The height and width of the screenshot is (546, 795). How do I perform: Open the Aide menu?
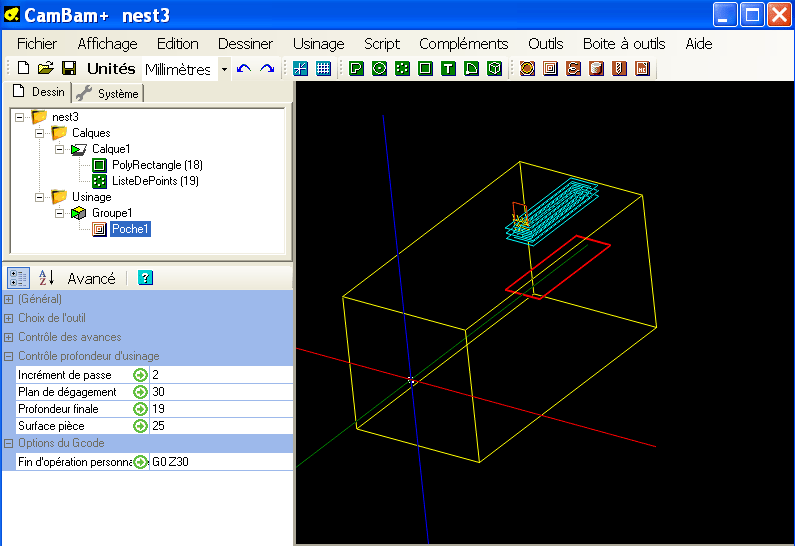[x=699, y=44]
